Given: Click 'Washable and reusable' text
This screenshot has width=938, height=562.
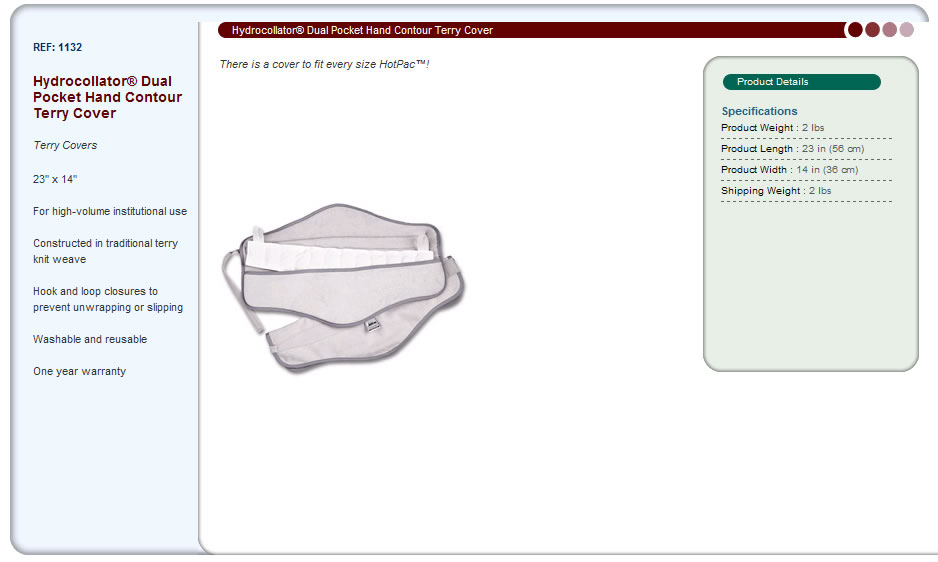Looking at the screenshot, I should [x=90, y=339].
